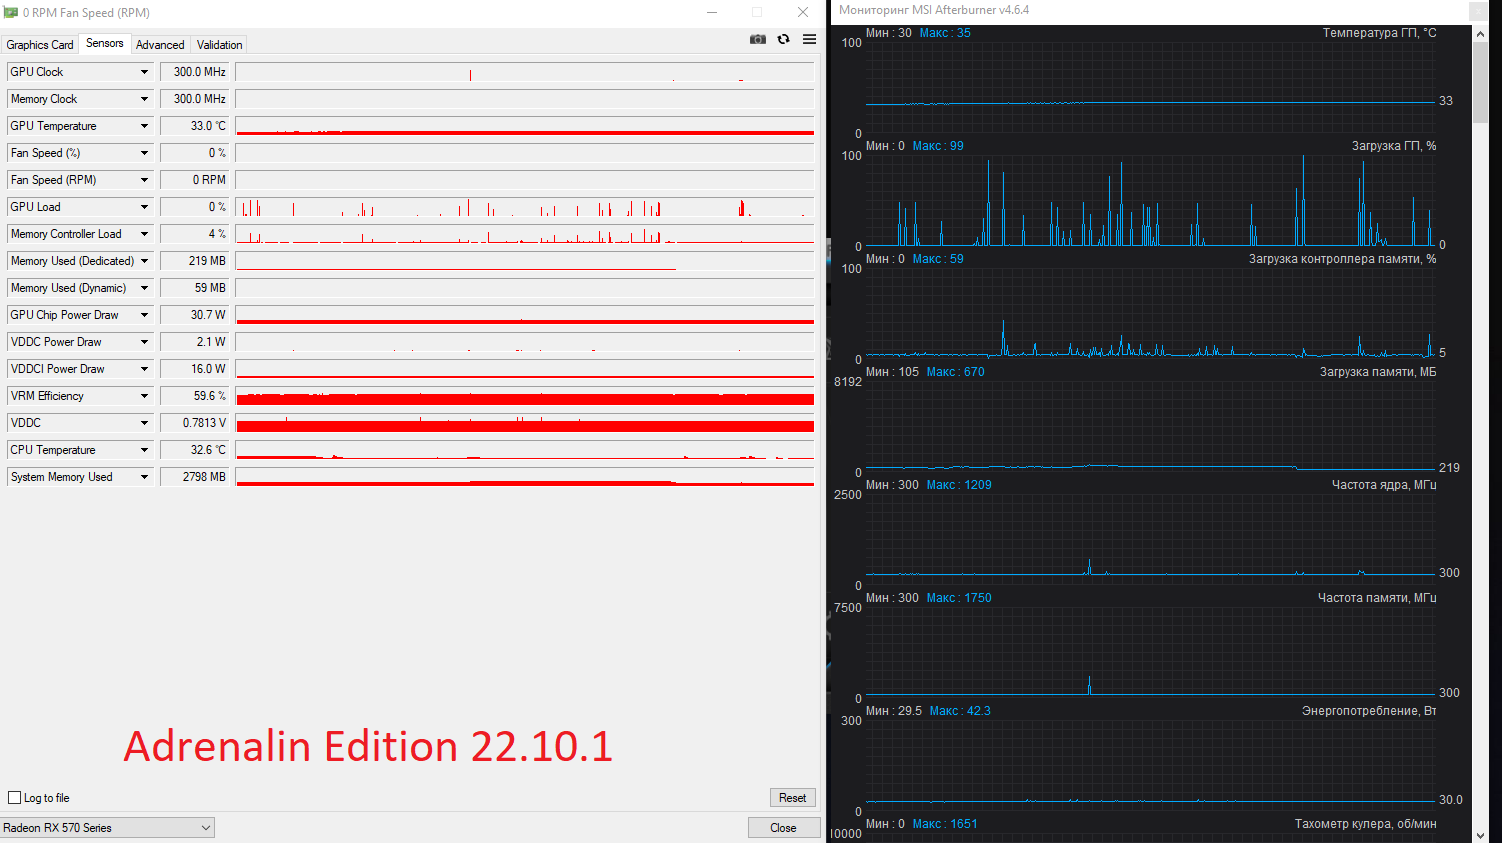Image resolution: width=1502 pixels, height=843 pixels.
Task: Click the 'Загрузка ГП, %' label in Afterburner
Action: tap(1394, 146)
